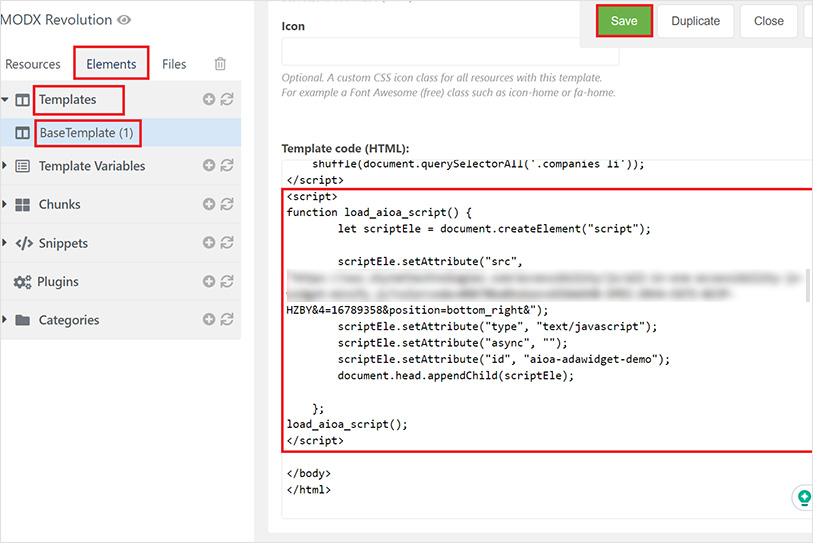The image size is (813, 543).
Task: Click the preview eye icon beside MODX Revolution
Action: click(124, 20)
